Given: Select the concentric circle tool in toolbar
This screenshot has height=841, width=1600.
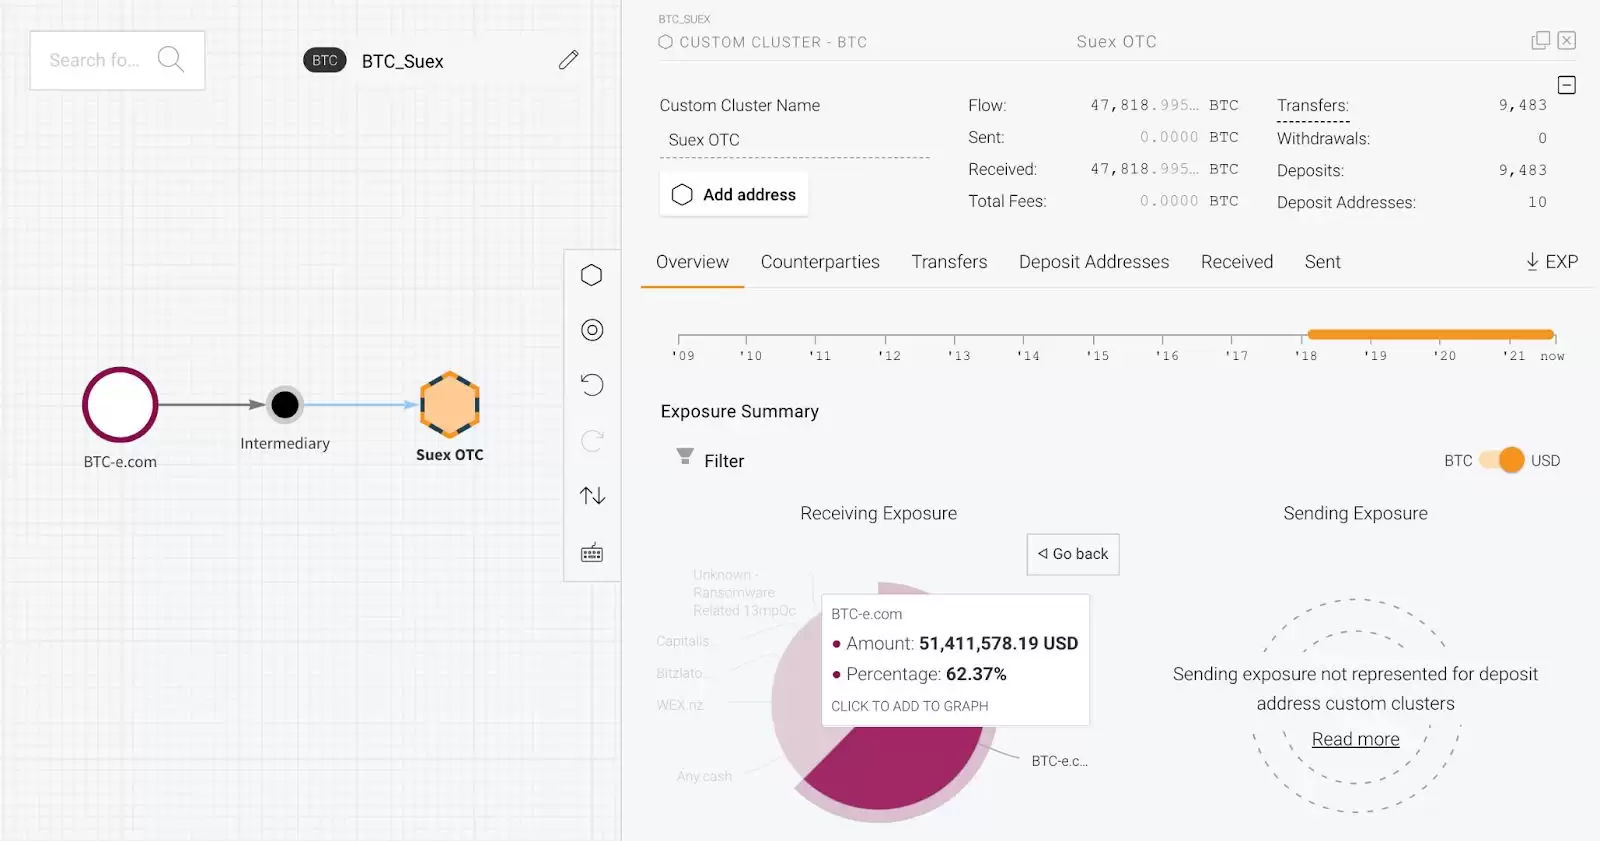Looking at the screenshot, I should pyautogui.click(x=592, y=330).
